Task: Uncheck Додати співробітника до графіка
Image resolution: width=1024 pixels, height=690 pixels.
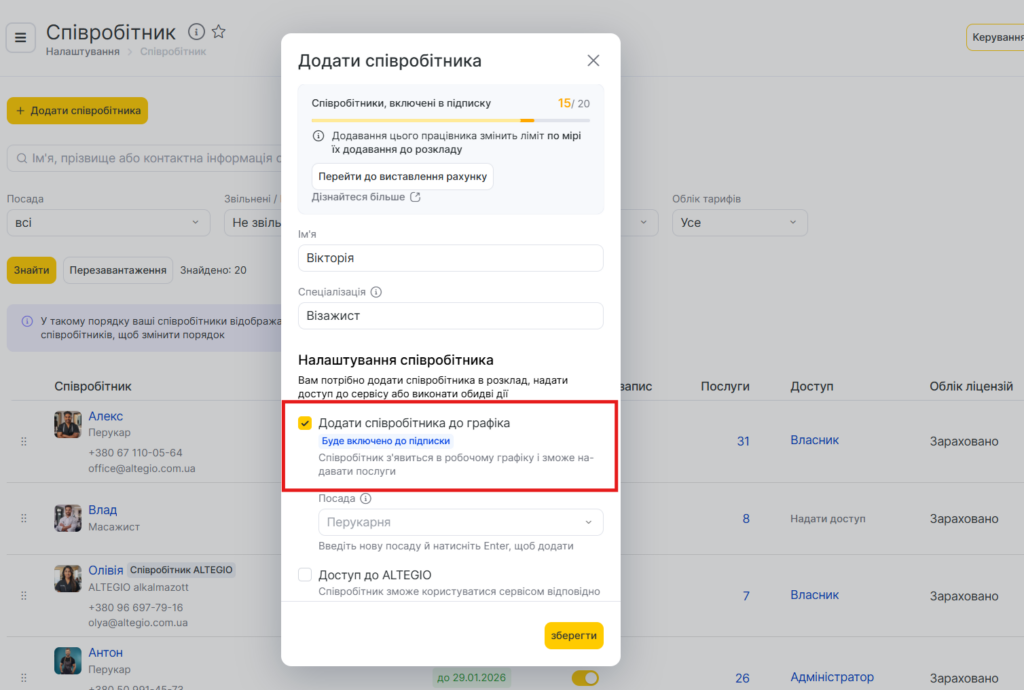Action: [x=305, y=423]
